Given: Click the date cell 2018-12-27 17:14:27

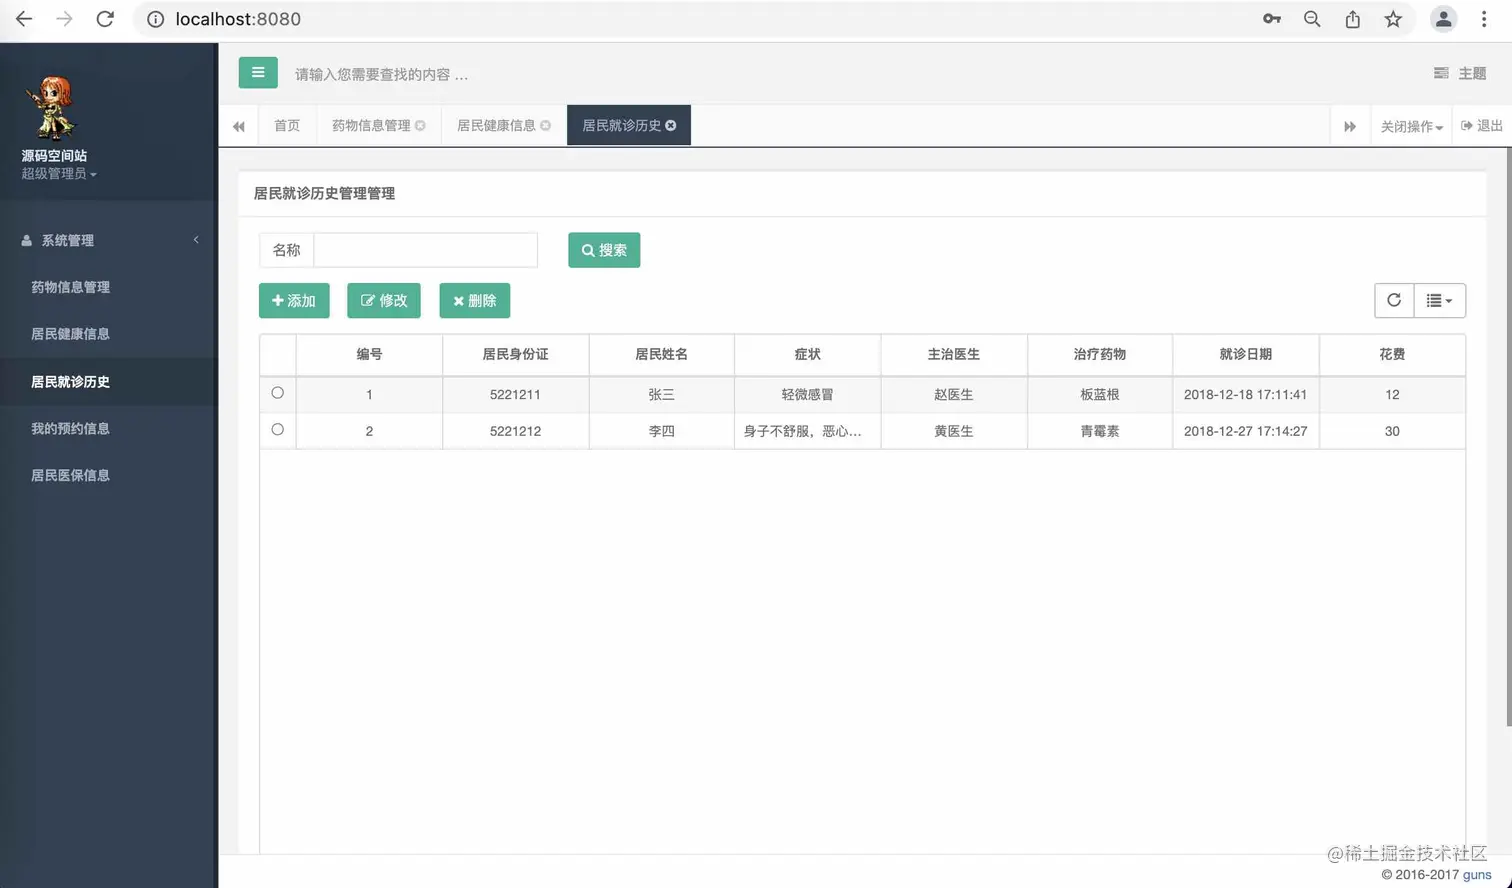Looking at the screenshot, I should (x=1246, y=431).
